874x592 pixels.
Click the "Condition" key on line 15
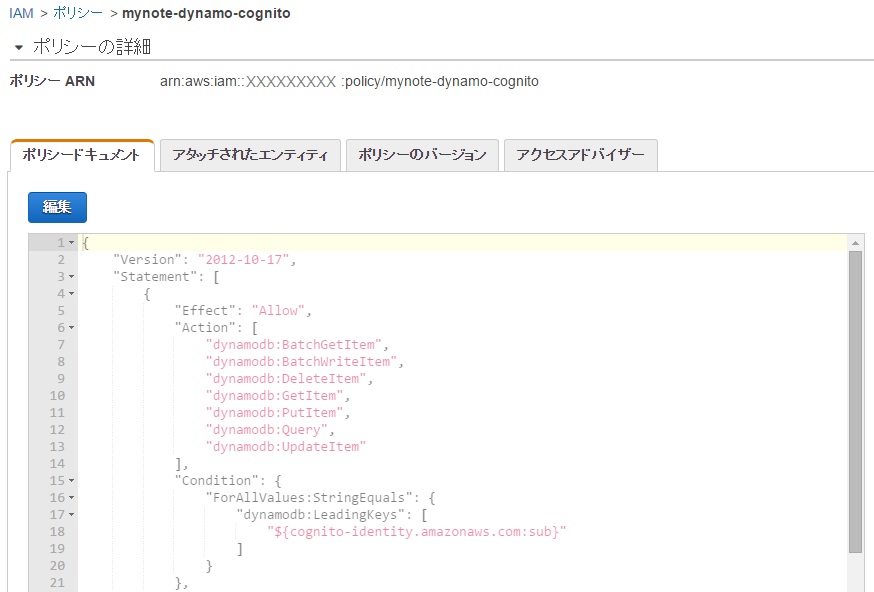click(x=216, y=481)
